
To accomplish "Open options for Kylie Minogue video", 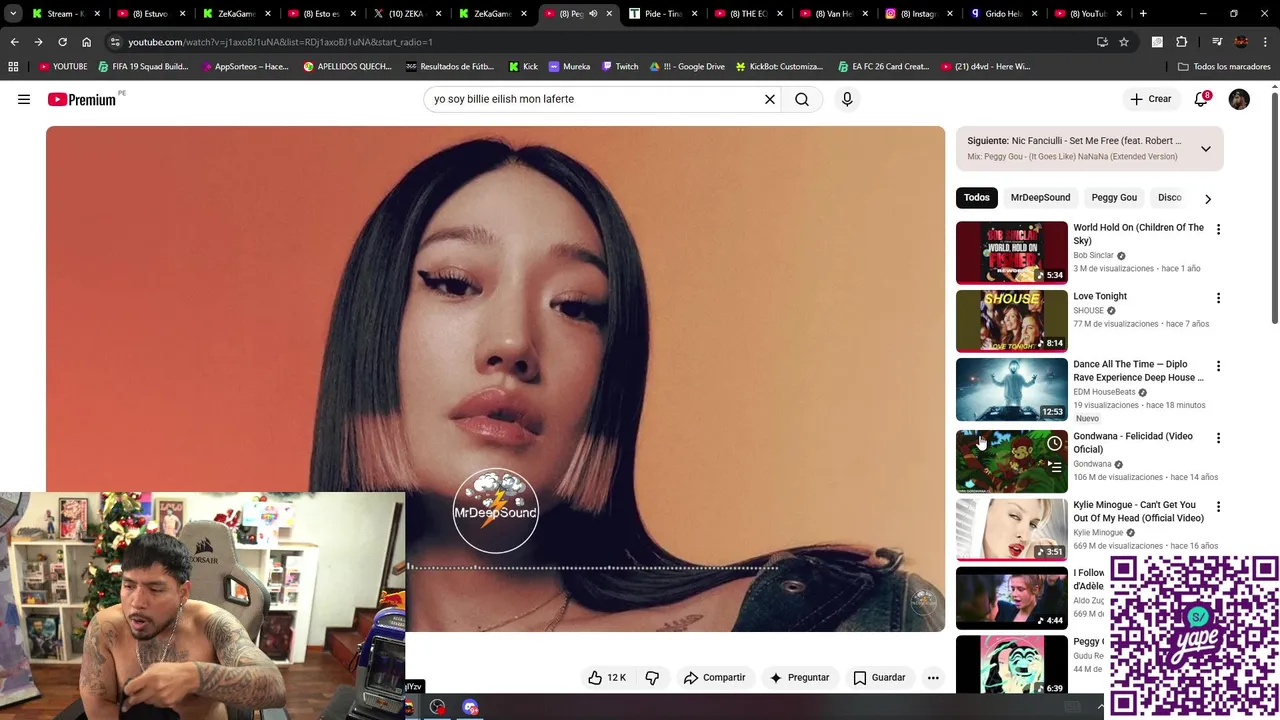I will (x=1218, y=507).
